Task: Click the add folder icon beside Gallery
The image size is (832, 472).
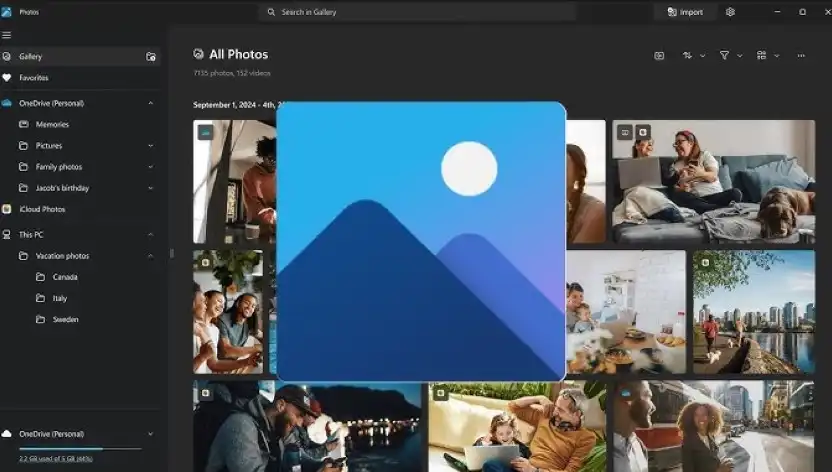Action: click(x=151, y=57)
